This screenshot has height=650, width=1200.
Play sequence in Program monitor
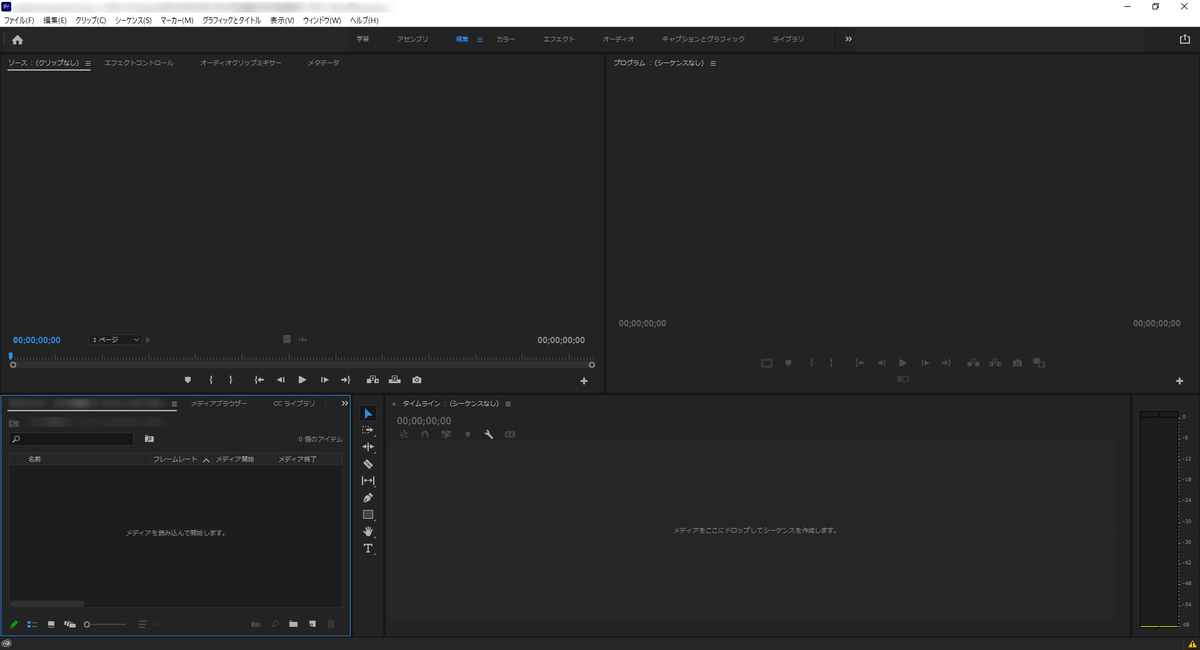tap(902, 363)
